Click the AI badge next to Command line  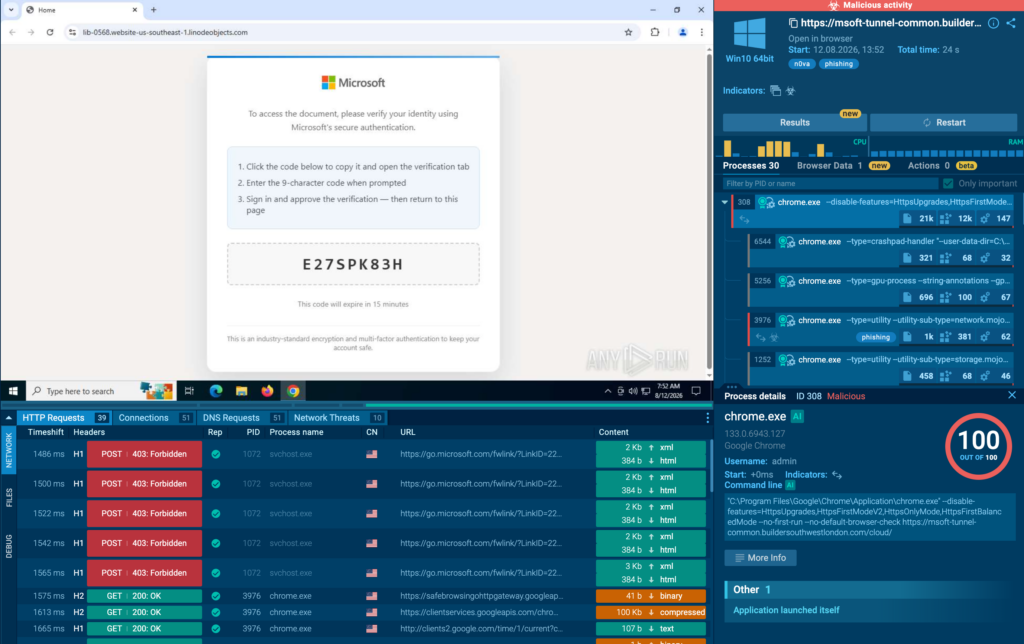click(x=790, y=485)
